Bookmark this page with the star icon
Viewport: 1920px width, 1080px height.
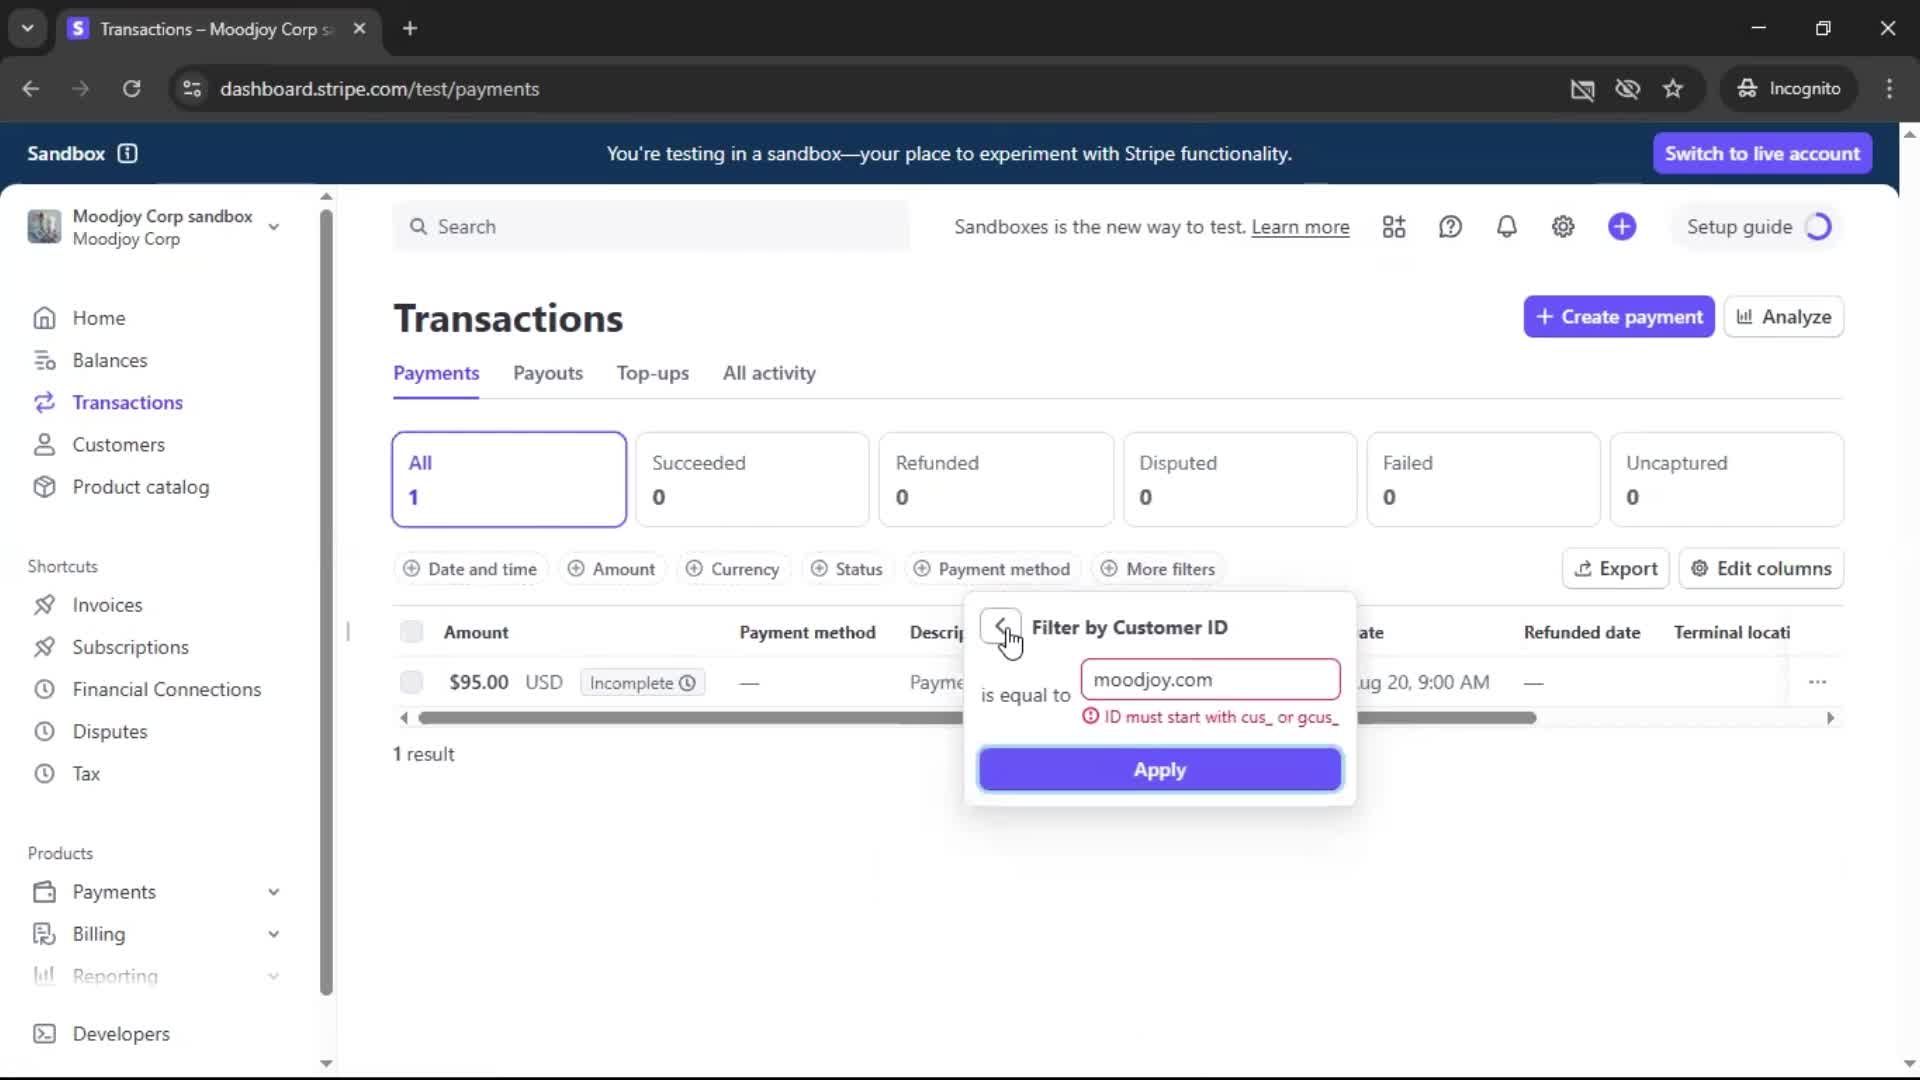pyautogui.click(x=1673, y=89)
